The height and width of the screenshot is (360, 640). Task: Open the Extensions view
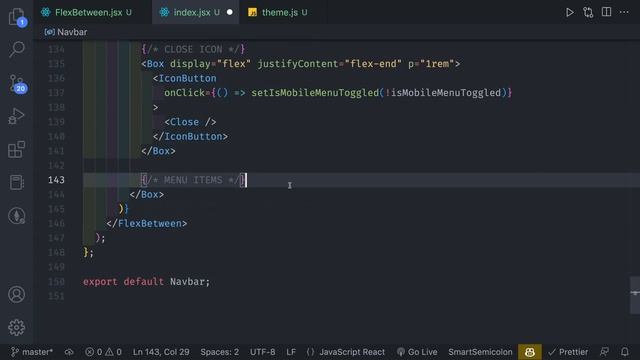[x=17, y=149]
